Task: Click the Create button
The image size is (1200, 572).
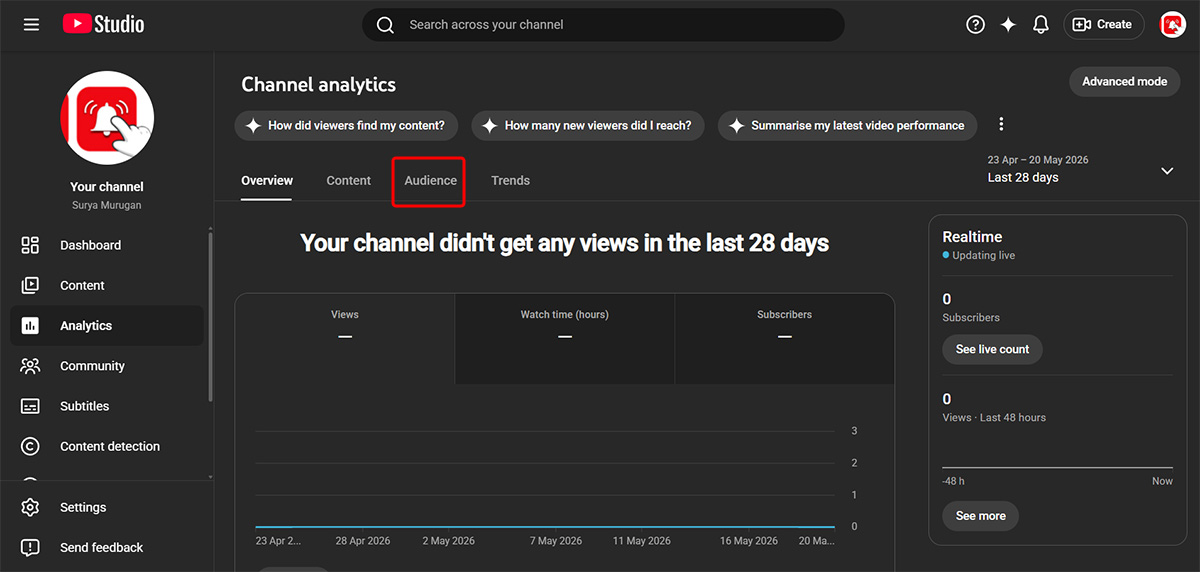Action: pyautogui.click(x=1103, y=25)
